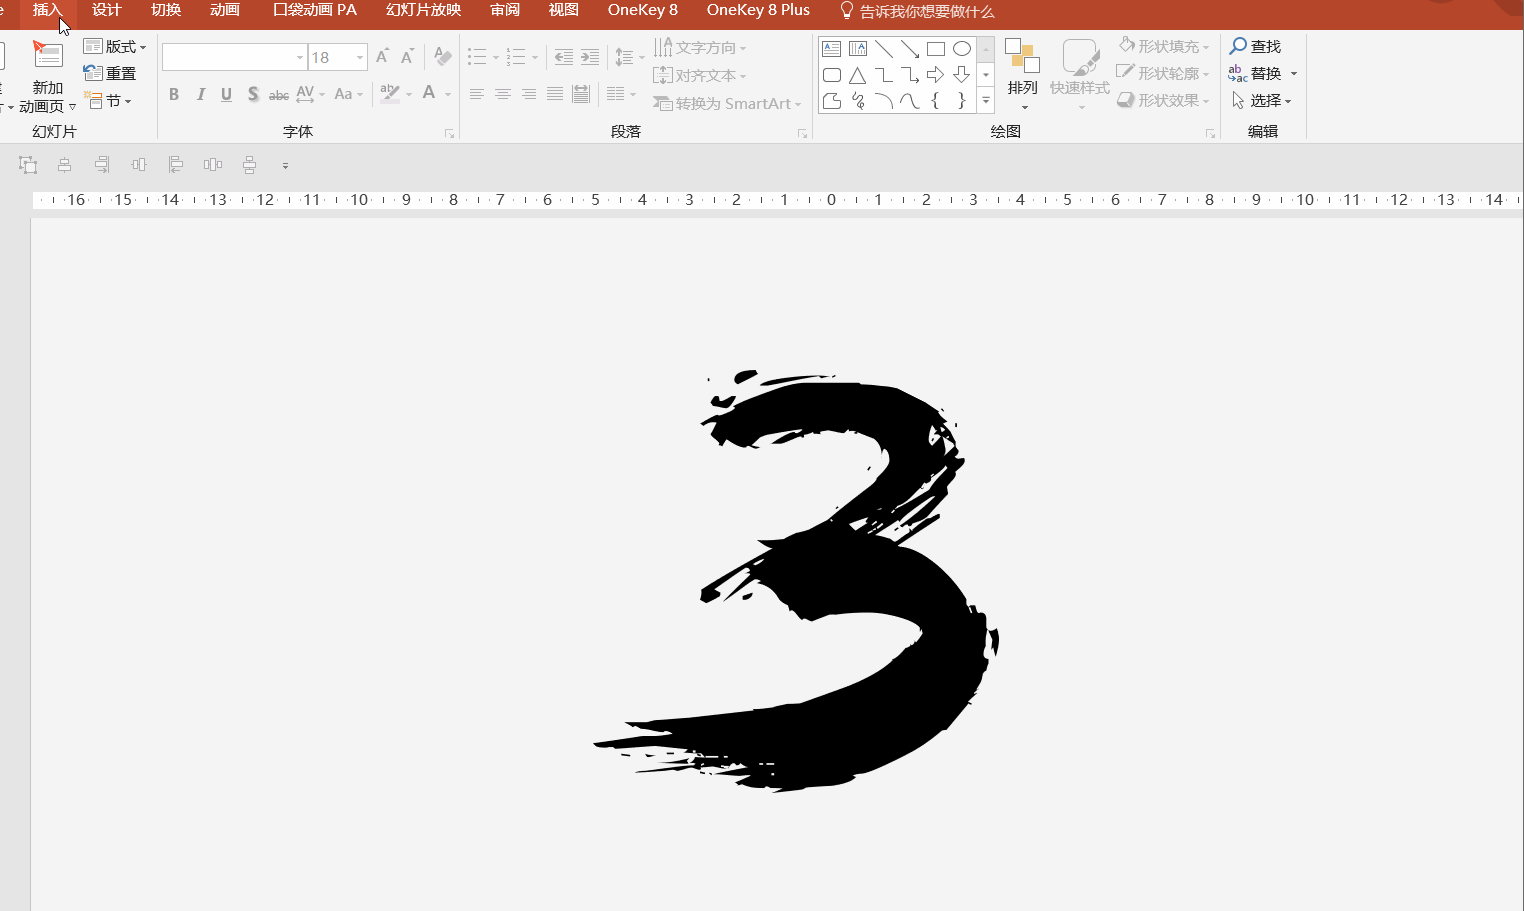Image resolution: width=1524 pixels, height=911 pixels.
Task: Select the down block arrow shape
Action: 962,75
